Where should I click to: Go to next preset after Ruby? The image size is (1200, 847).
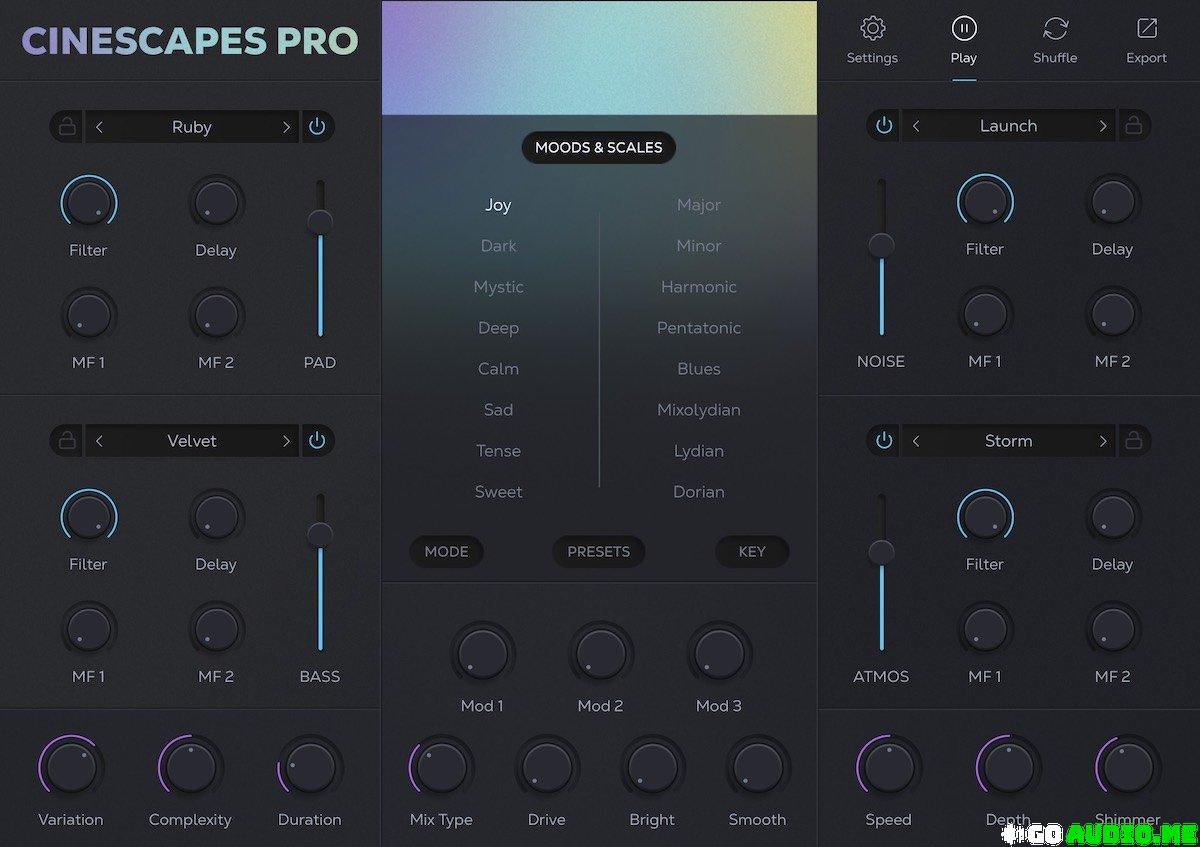pos(286,127)
